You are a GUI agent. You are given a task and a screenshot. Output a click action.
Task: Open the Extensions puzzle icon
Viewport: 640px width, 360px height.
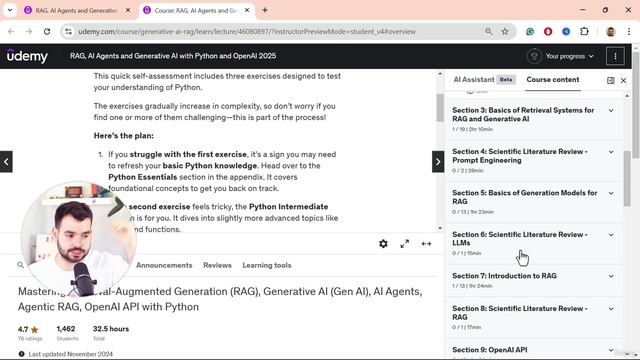click(584, 31)
